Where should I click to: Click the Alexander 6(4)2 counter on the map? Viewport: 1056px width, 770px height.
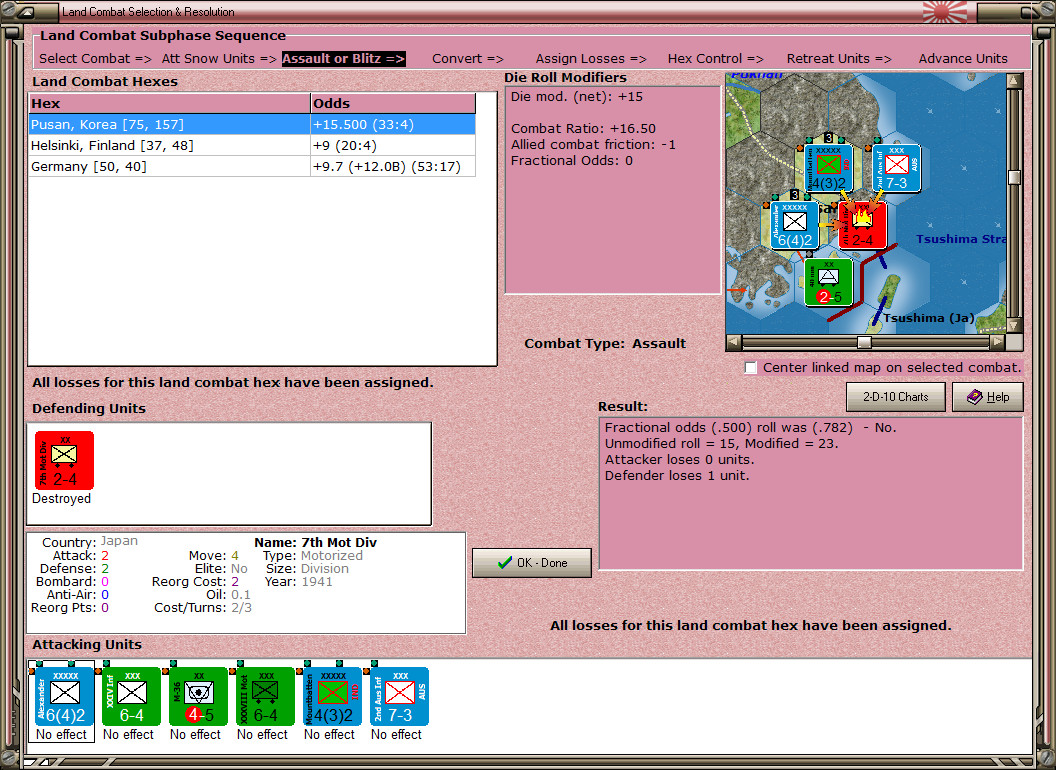coord(795,226)
